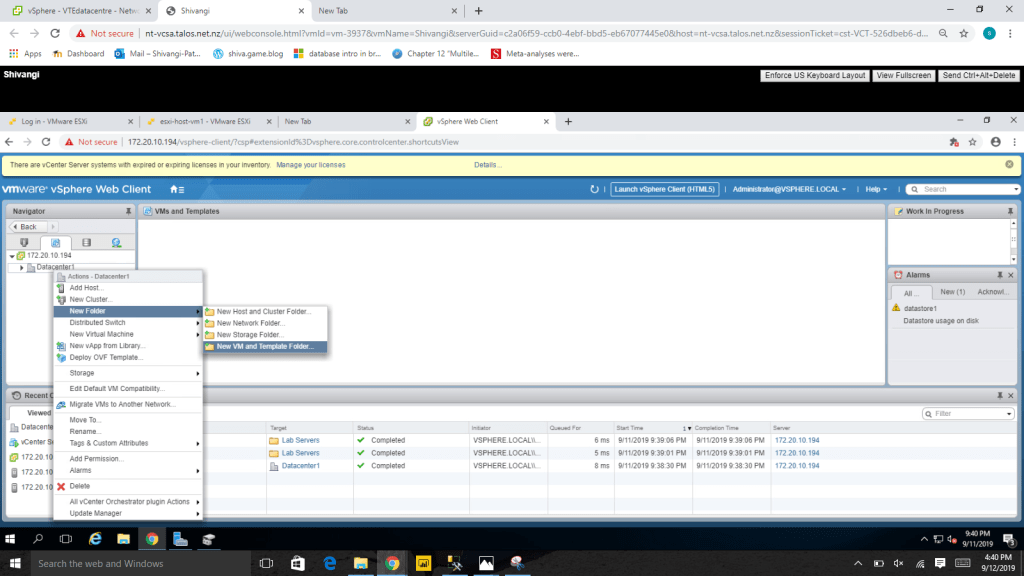Choose New VM and Template Folder
The height and width of the screenshot is (576, 1024).
[x=265, y=347]
